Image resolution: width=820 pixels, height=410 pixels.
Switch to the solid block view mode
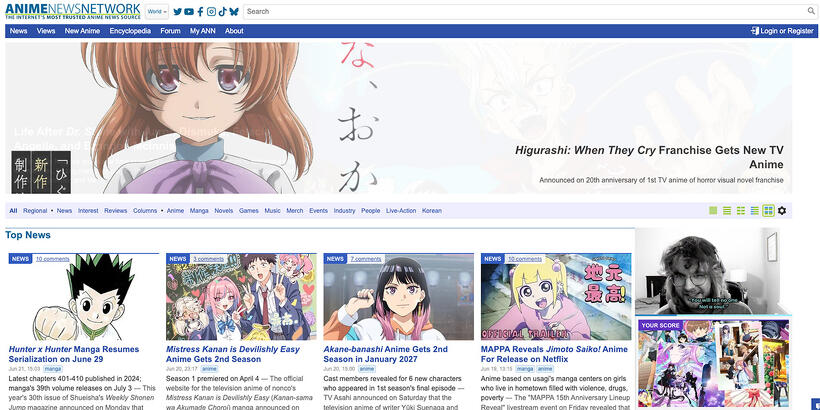coord(713,211)
